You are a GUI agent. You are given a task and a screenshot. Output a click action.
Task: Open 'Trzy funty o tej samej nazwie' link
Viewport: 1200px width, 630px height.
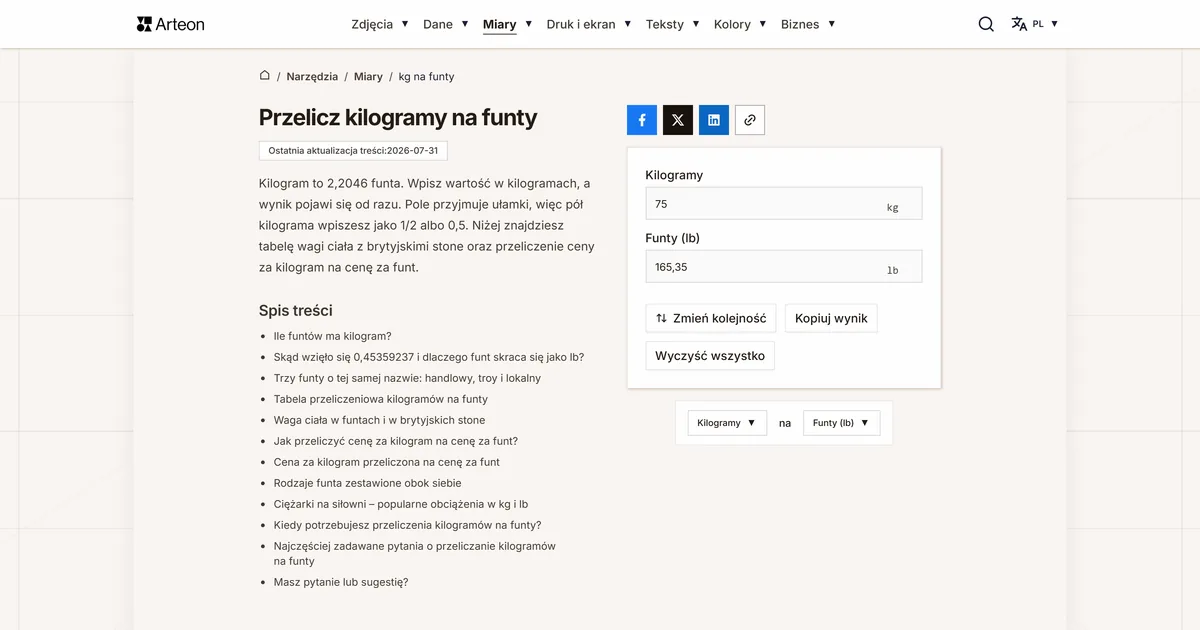coord(407,378)
